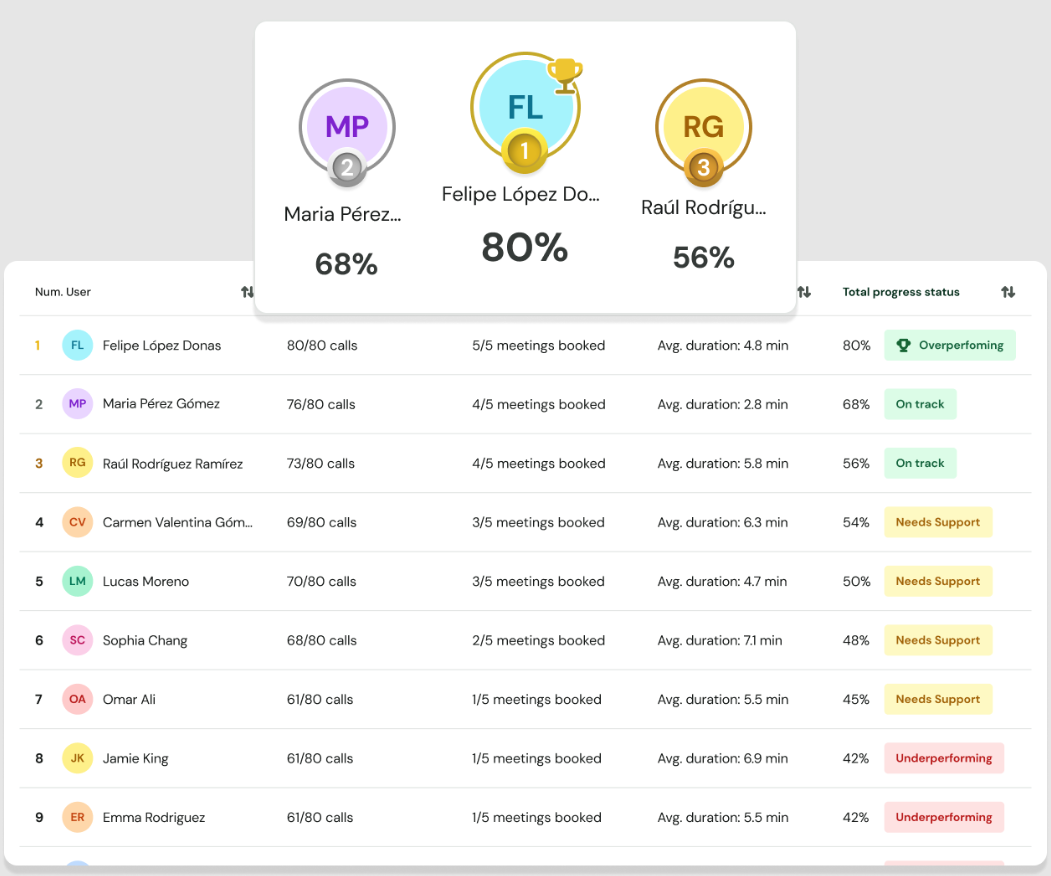Image resolution: width=1051 pixels, height=876 pixels.
Task: Click the Num. User column header
Action: coord(63,292)
